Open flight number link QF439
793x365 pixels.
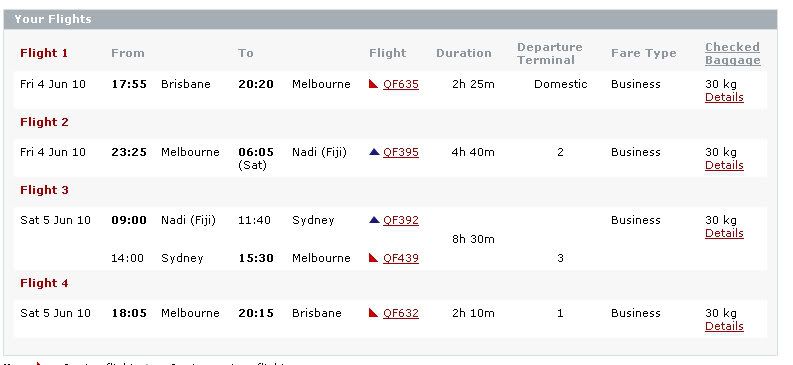click(x=401, y=258)
